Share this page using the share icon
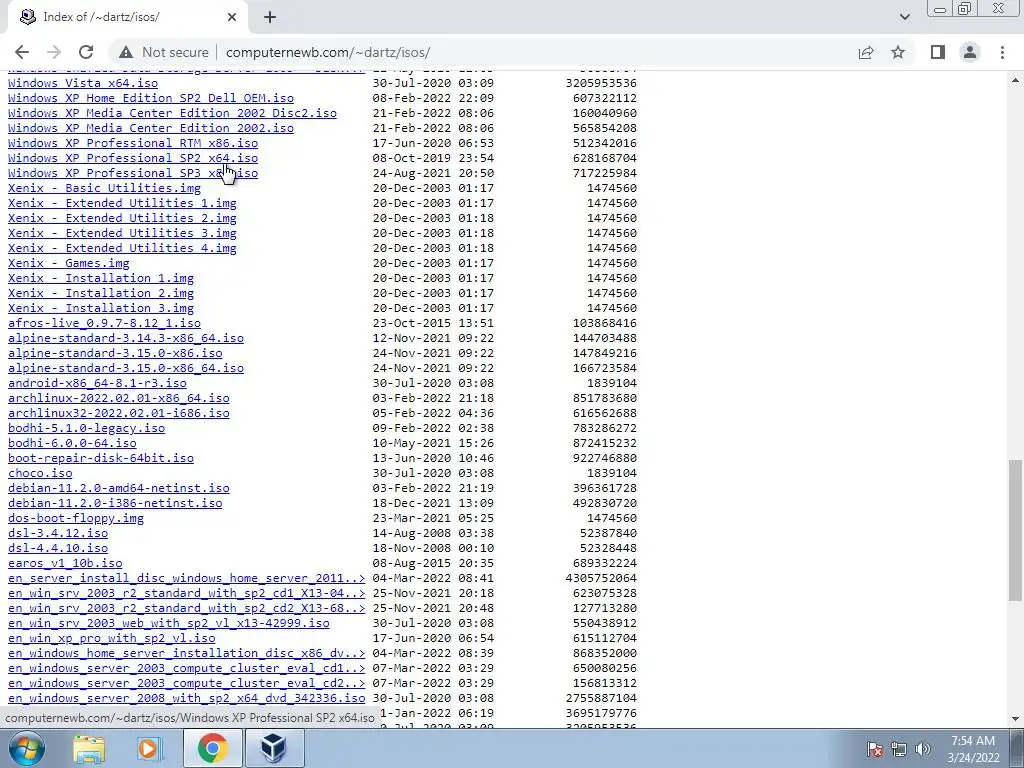This screenshot has height=768, width=1024. tap(866, 52)
